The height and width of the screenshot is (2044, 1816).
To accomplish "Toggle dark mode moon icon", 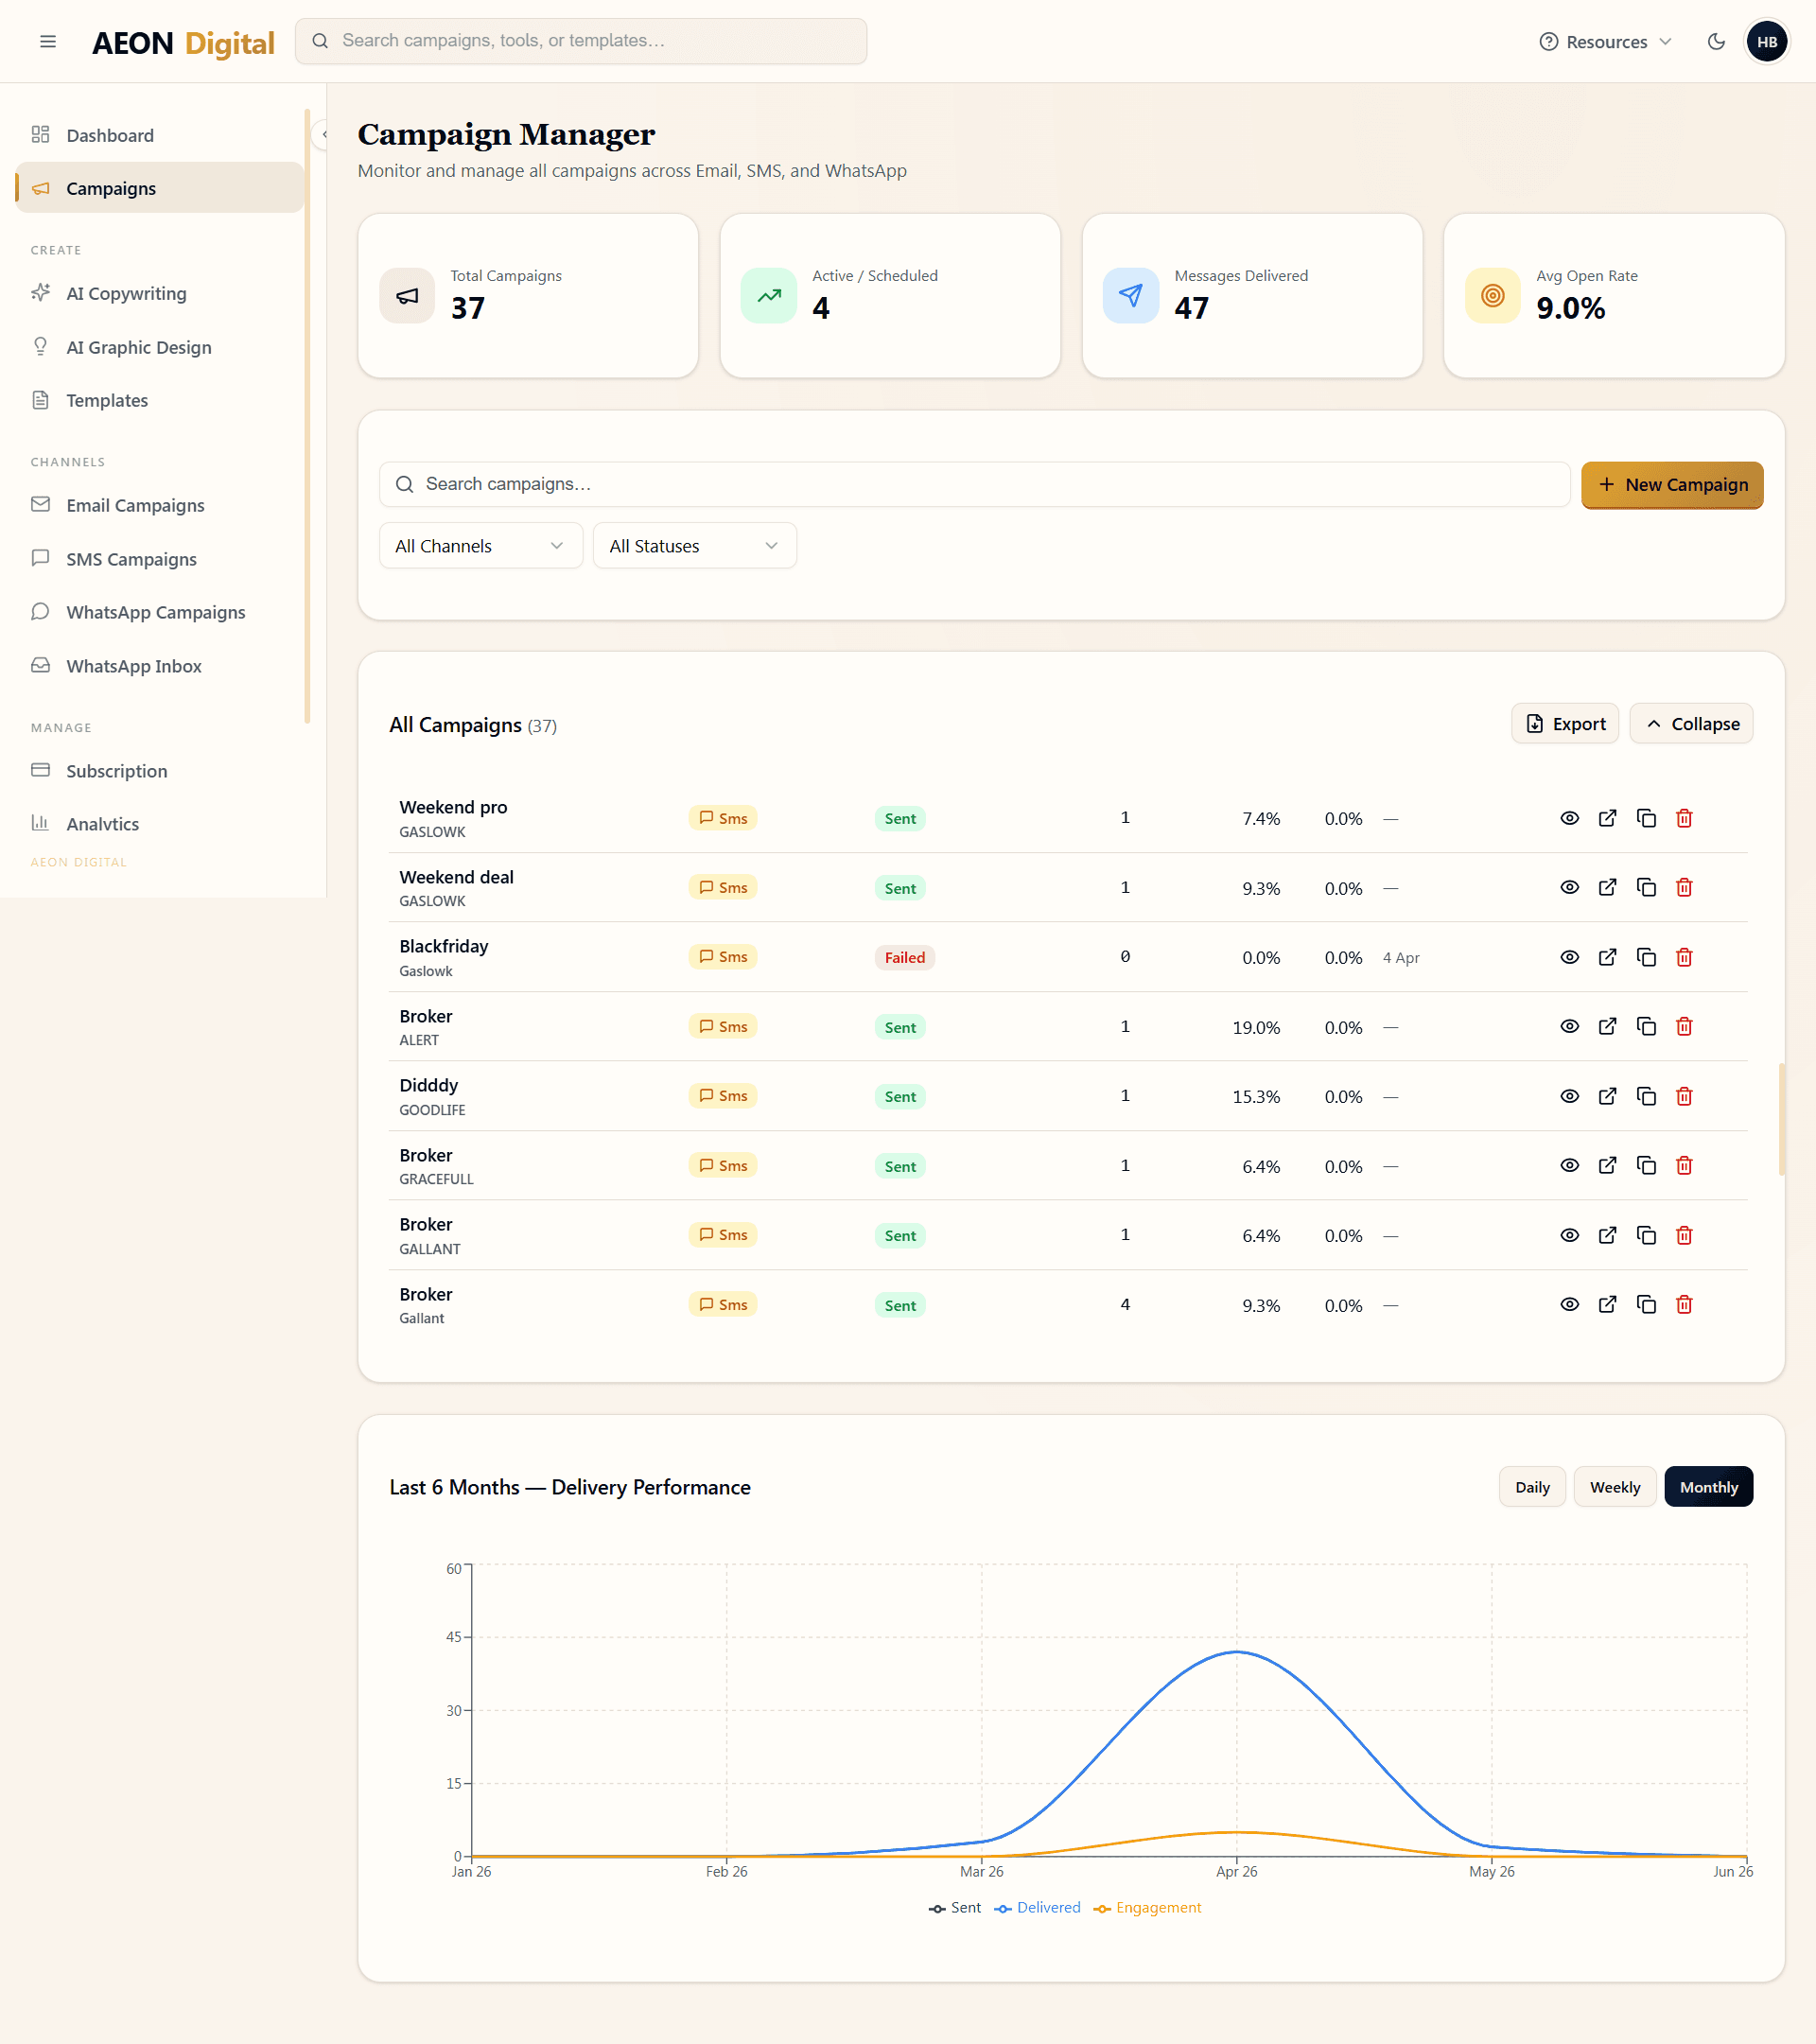I will (x=1716, y=41).
